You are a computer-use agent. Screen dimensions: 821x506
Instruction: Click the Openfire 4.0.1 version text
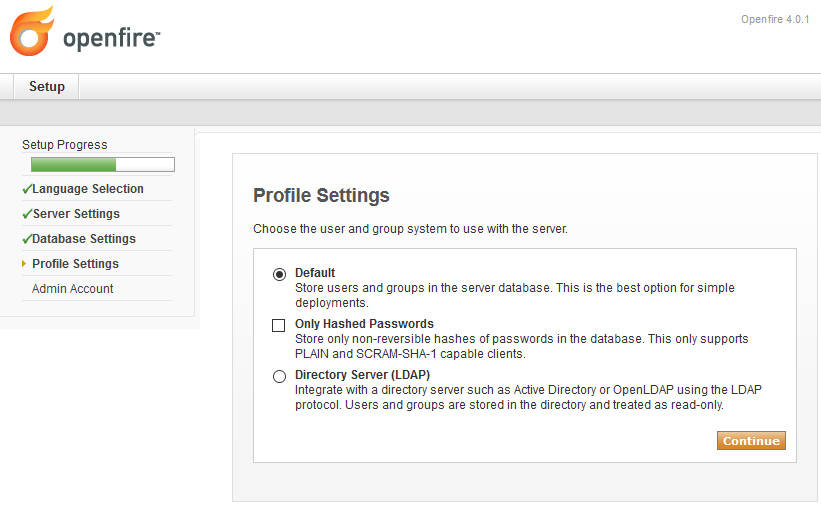click(775, 19)
